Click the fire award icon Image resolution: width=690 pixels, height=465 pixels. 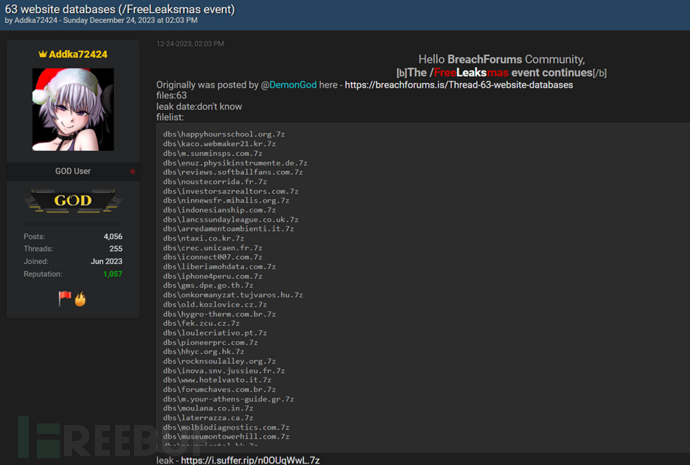tap(80, 298)
